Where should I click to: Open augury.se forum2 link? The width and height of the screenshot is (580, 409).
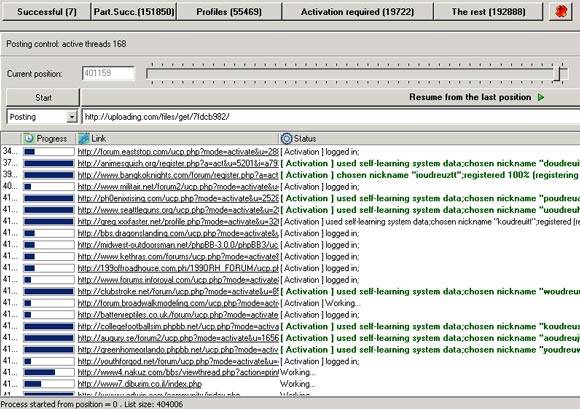pos(178,338)
